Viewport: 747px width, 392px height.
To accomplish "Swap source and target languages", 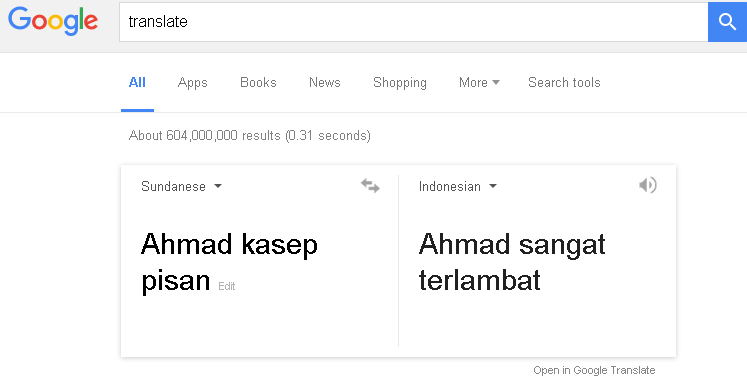I will click(x=370, y=186).
